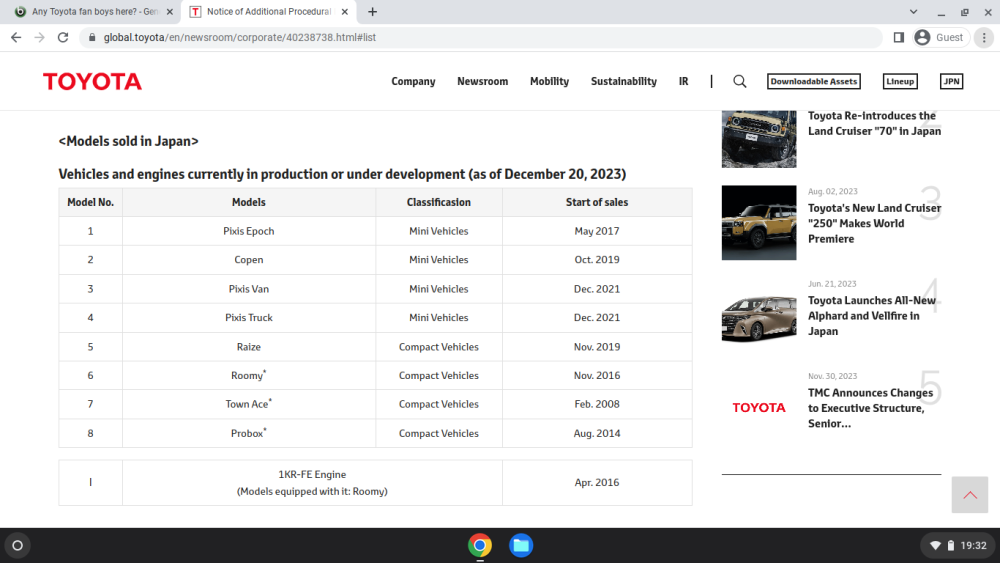
Task: Switch to JPN language
Action: 951,81
